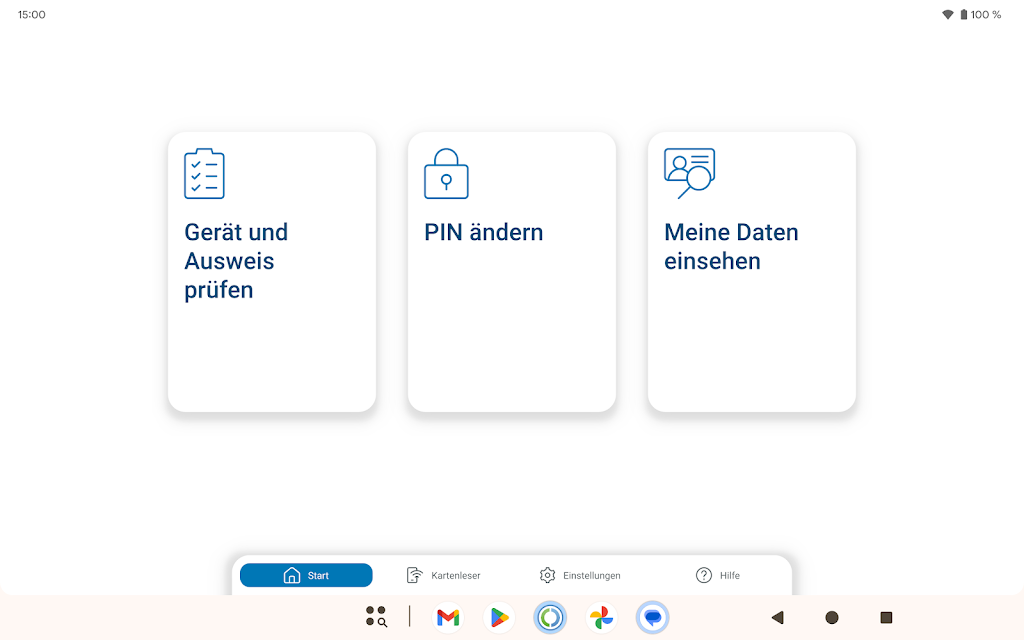Launch the Messages app icon
The image size is (1024, 640).
652,618
